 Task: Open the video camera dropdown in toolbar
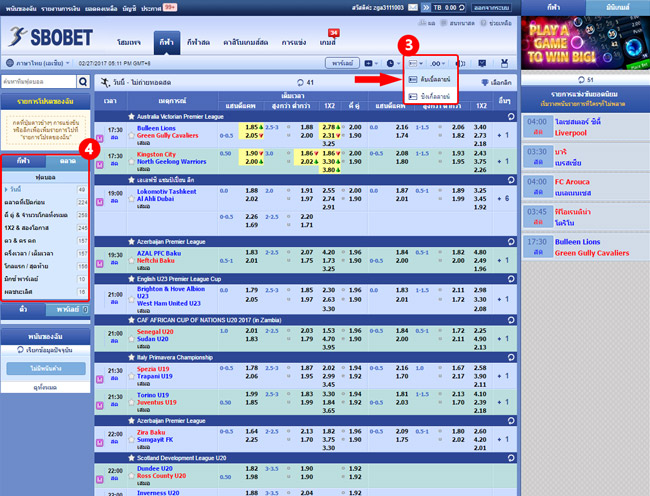[371, 63]
